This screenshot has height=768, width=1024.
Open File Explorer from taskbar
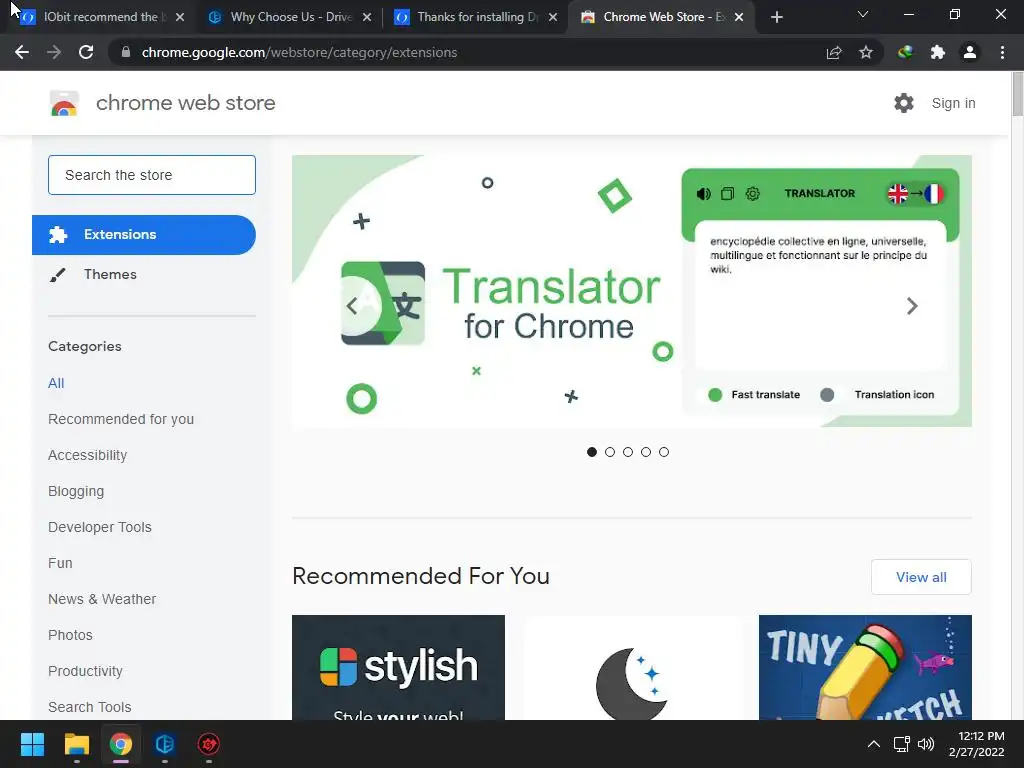tap(76, 744)
